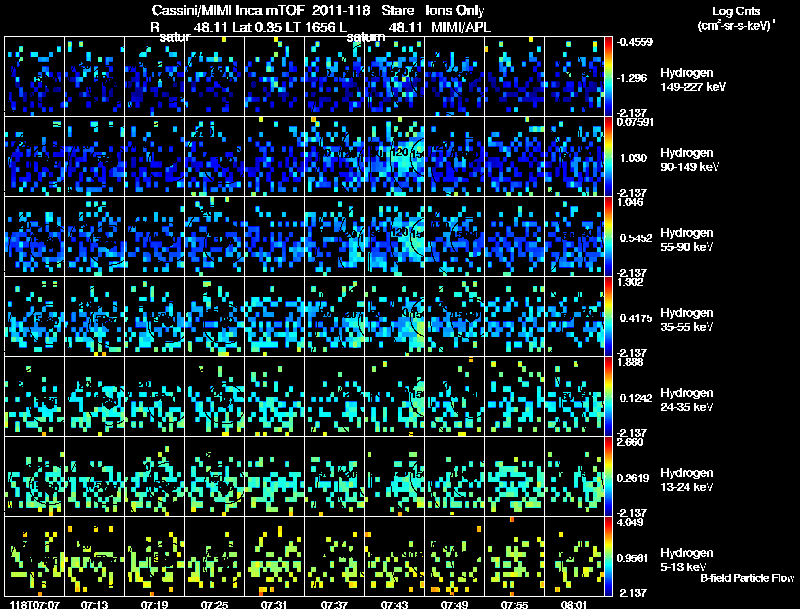Open the 149-227 keV image panel at 07:07
Image resolution: width=800 pixels, height=609 pixels.
click(34, 77)
